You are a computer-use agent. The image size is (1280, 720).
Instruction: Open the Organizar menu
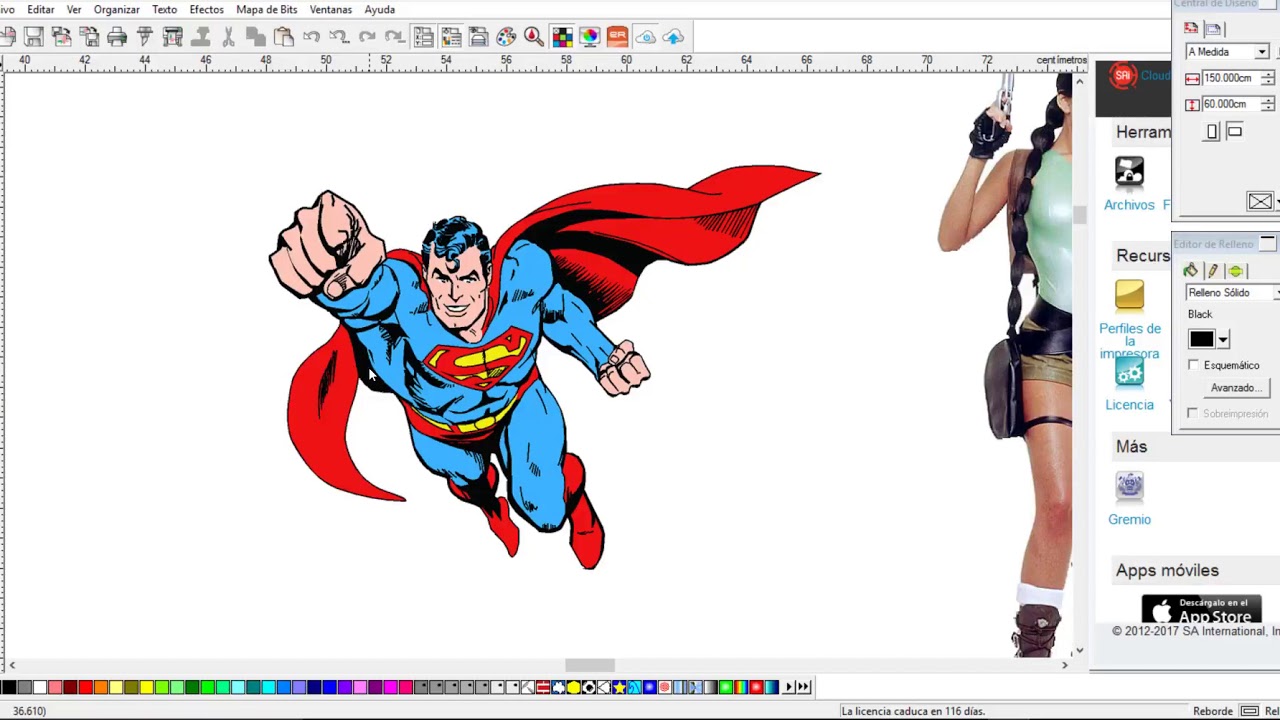pos(117,10)
